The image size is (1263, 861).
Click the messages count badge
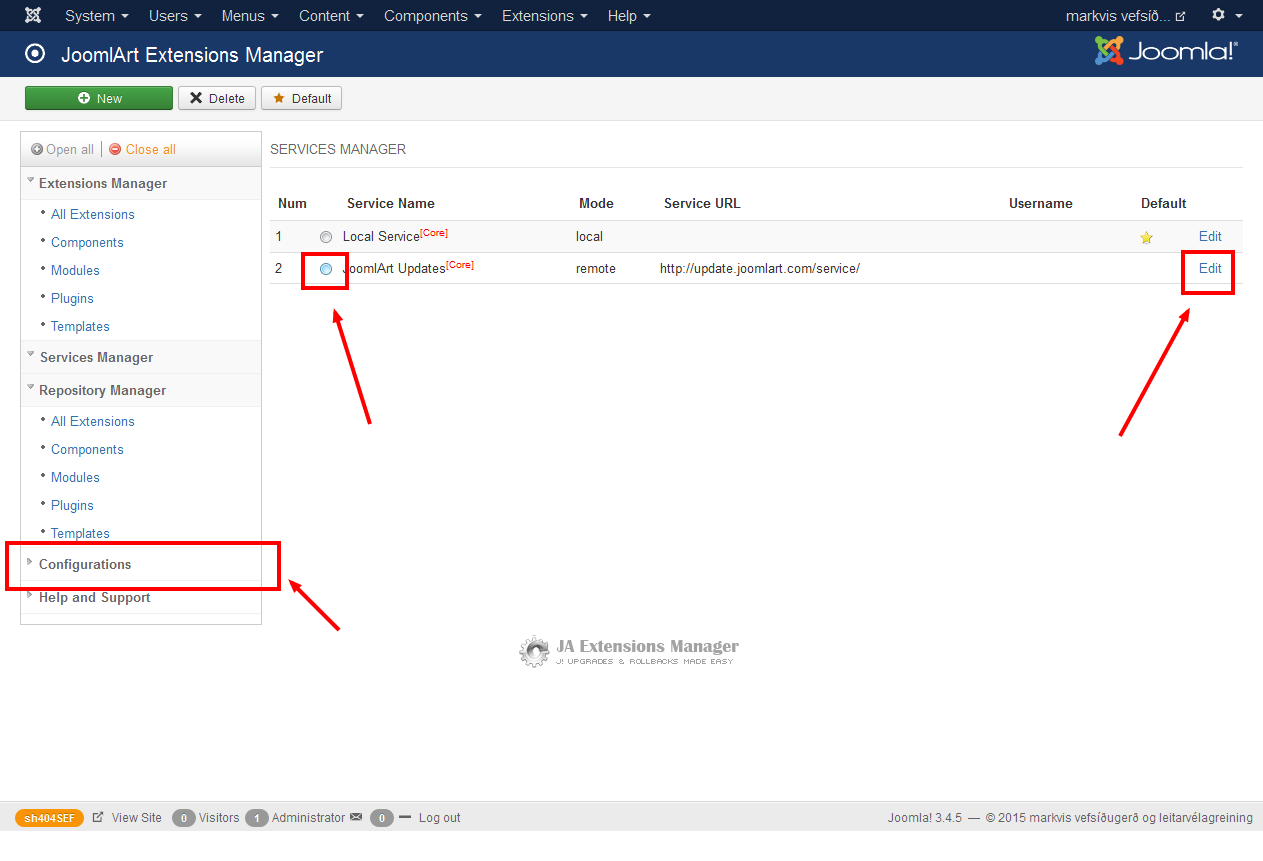pyautogui.click(x=381, y=818)
